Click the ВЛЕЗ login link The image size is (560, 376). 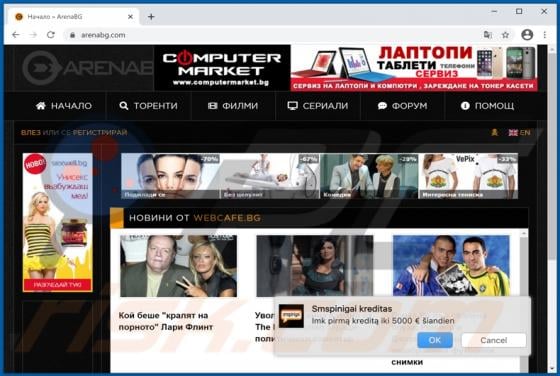point(30,132)
